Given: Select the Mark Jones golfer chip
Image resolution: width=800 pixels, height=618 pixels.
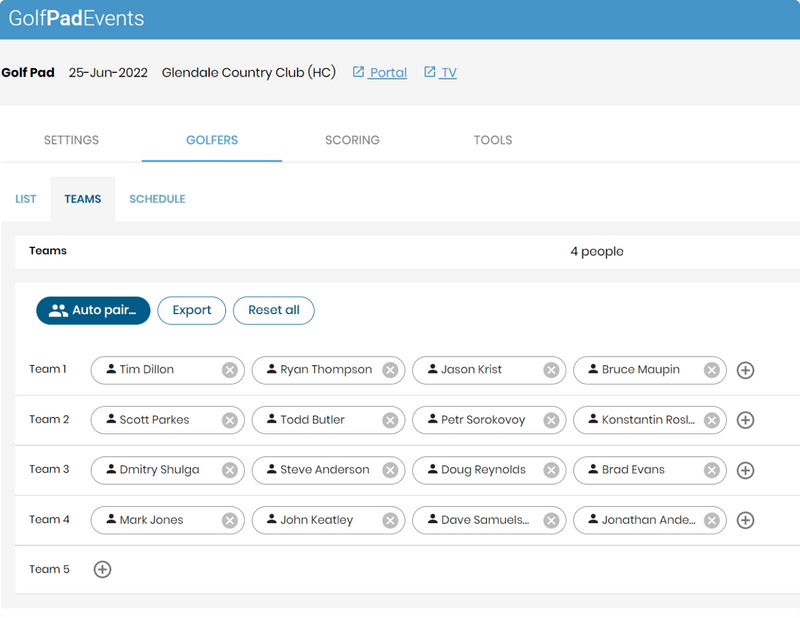Looking at the screenshot, I should pyautogui.click(x=167, y=520).
